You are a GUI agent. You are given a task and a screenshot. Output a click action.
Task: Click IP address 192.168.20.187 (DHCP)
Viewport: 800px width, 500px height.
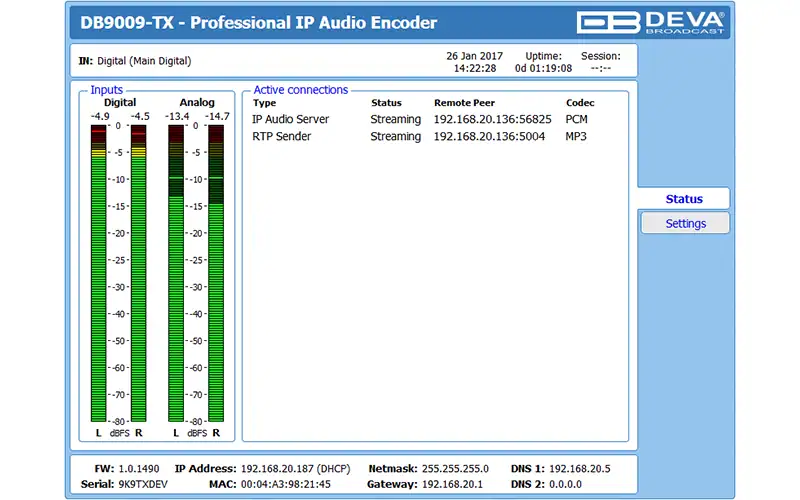[x=295, y=469]
